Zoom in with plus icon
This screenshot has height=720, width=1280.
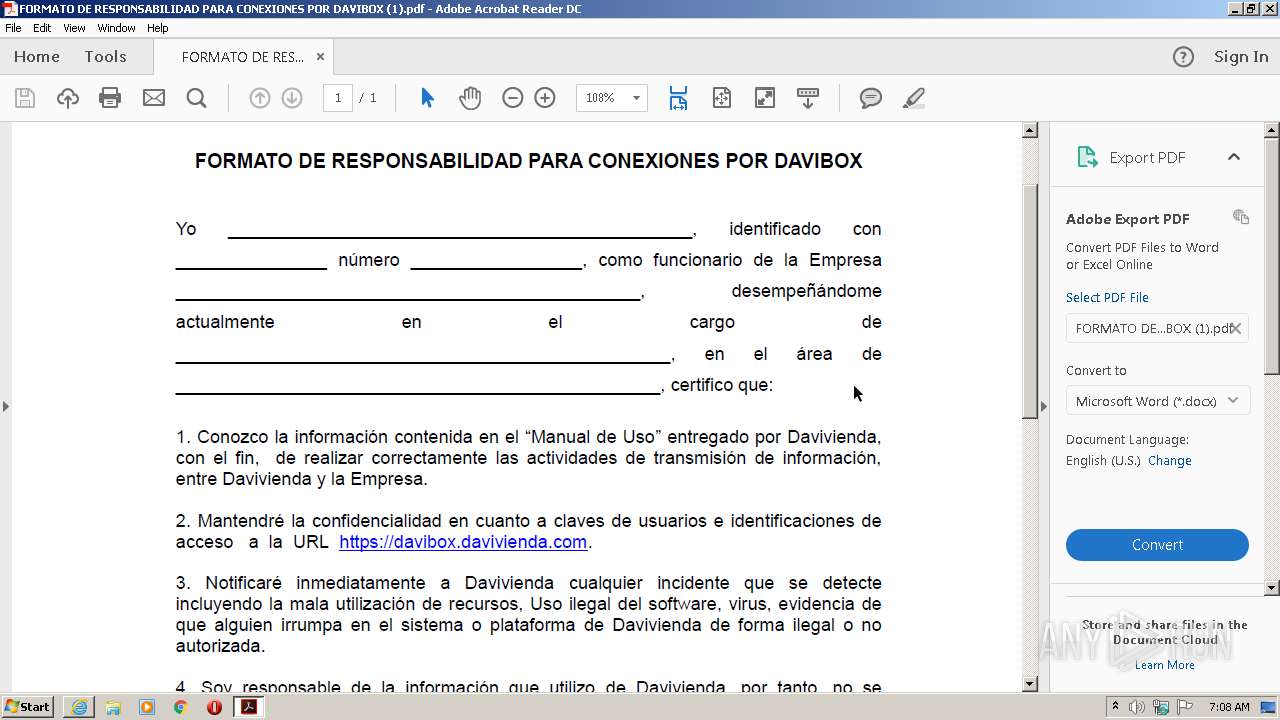pos(545,98)
